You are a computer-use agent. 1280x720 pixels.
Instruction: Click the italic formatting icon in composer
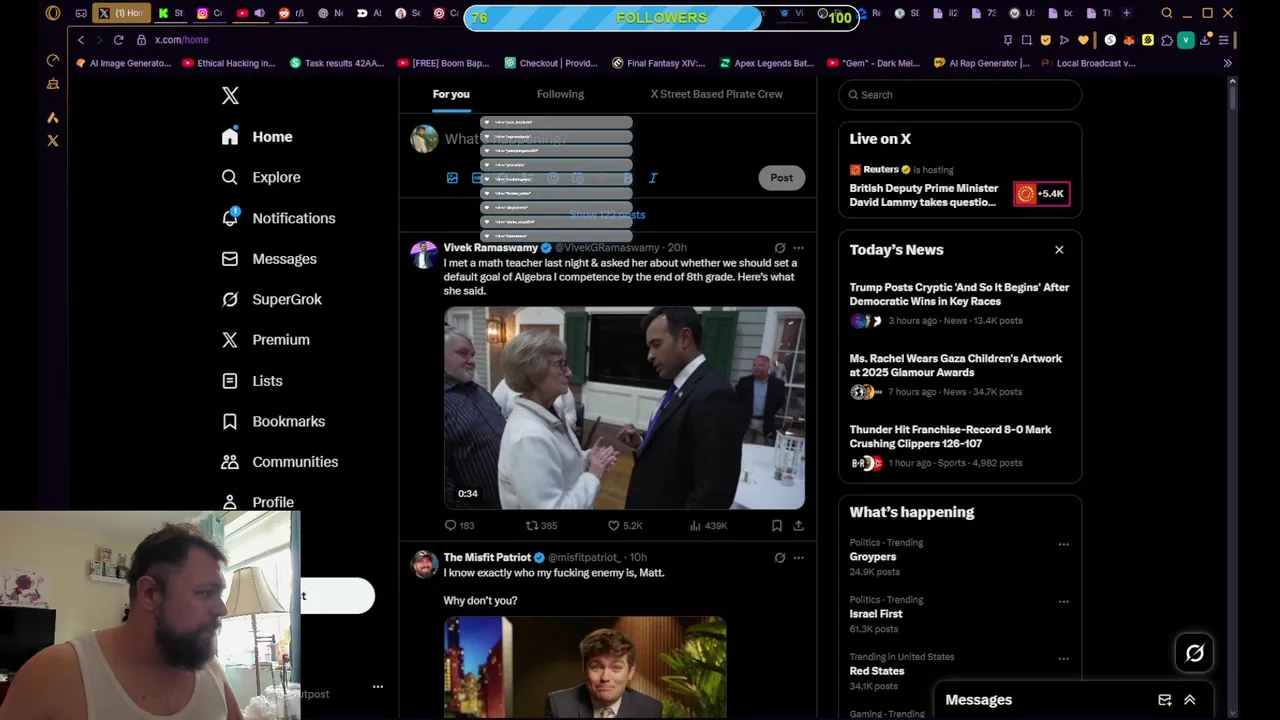pyautogui.click(x=653, y=178)
